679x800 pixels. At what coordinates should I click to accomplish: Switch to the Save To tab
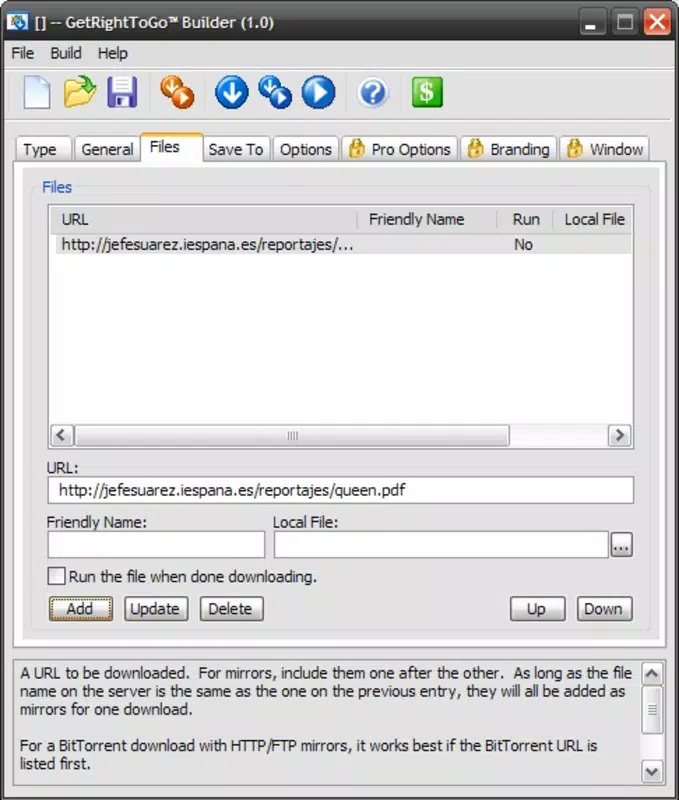tap(236, 149)
